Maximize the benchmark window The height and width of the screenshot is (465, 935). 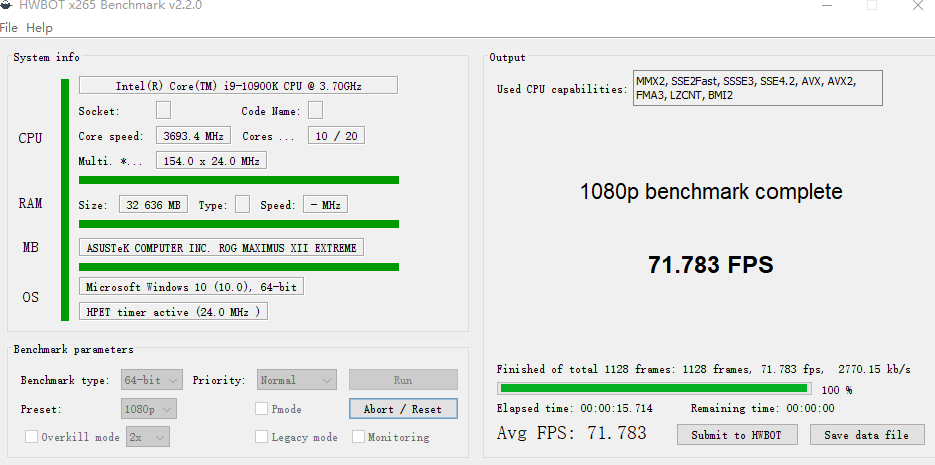pos(872,5)
